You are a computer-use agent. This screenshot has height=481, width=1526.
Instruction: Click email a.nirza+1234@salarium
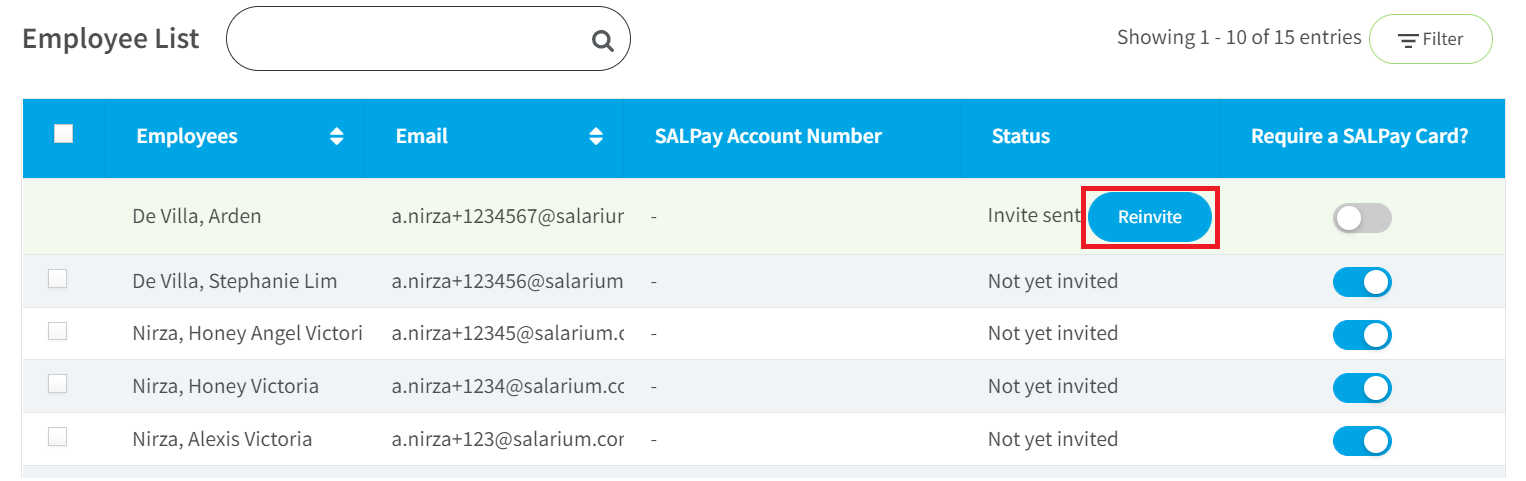pyautogui.click(x=508, y=386)
